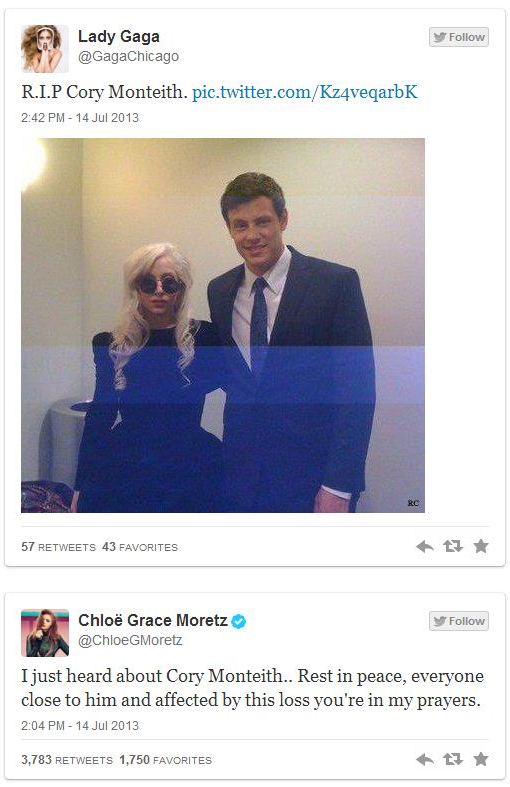Viewport: 510px width, 787px height.
Task: Follow the @GagaChicago account
Action: pyautogui.click(x=459, y=37)
